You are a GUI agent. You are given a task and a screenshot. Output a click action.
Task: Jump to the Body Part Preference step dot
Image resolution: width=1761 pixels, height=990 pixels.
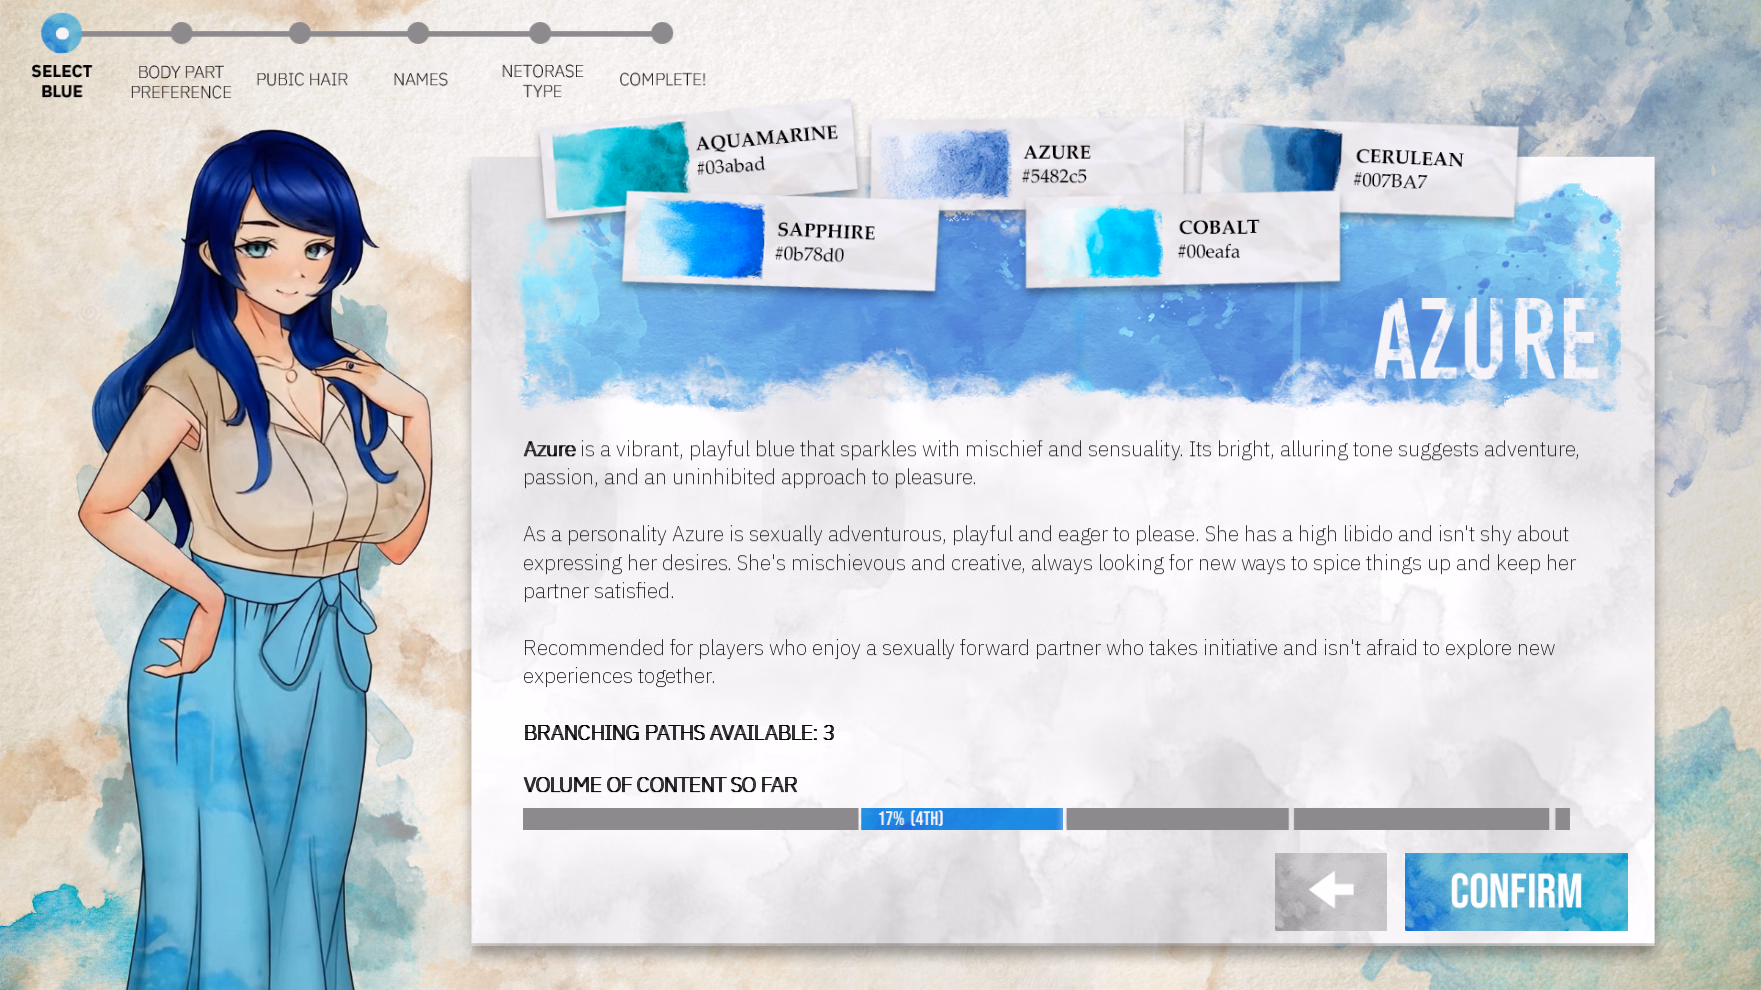pyautogui.click(x=181, y=33)
